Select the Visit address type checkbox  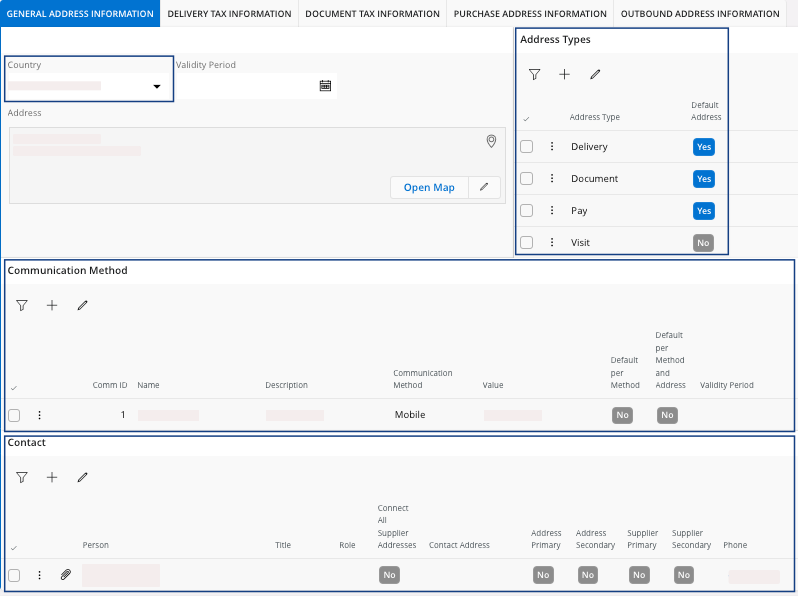pyautogui.click(x=526, y=243)
